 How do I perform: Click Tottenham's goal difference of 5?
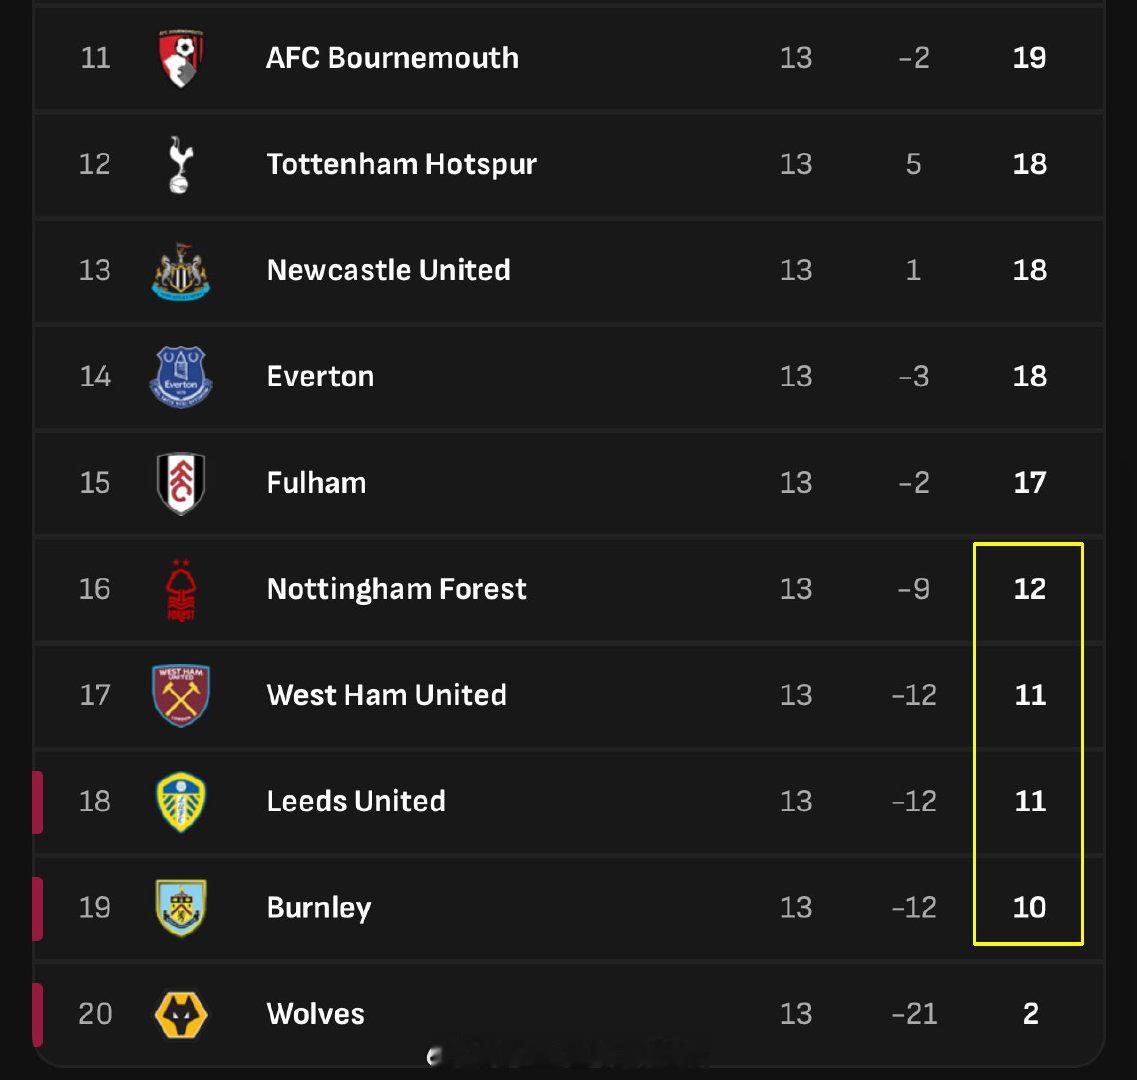coord(913,164)
